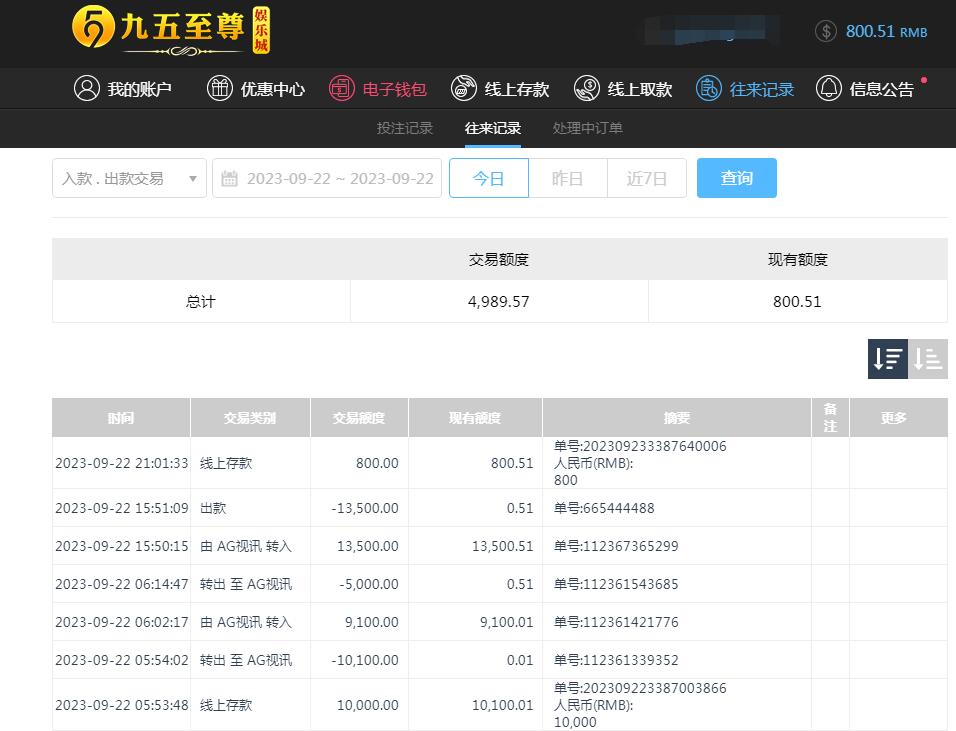Click the calendar icon in date field
The image size is (956, 731).
pos(230,179)
